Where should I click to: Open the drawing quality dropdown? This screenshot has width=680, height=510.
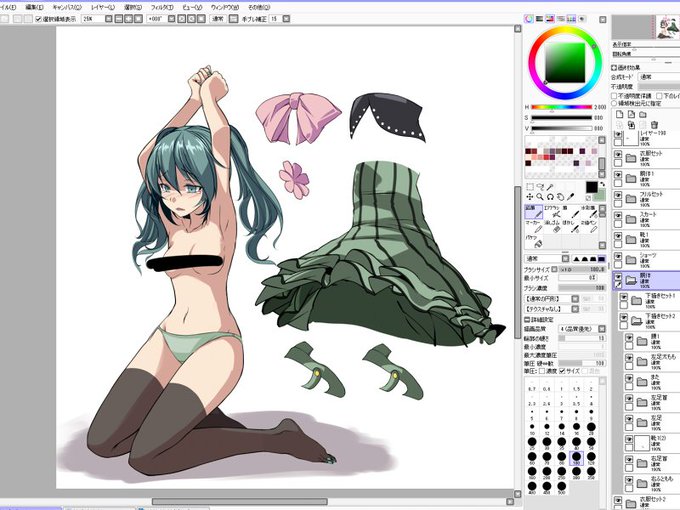tap(602, 329)
